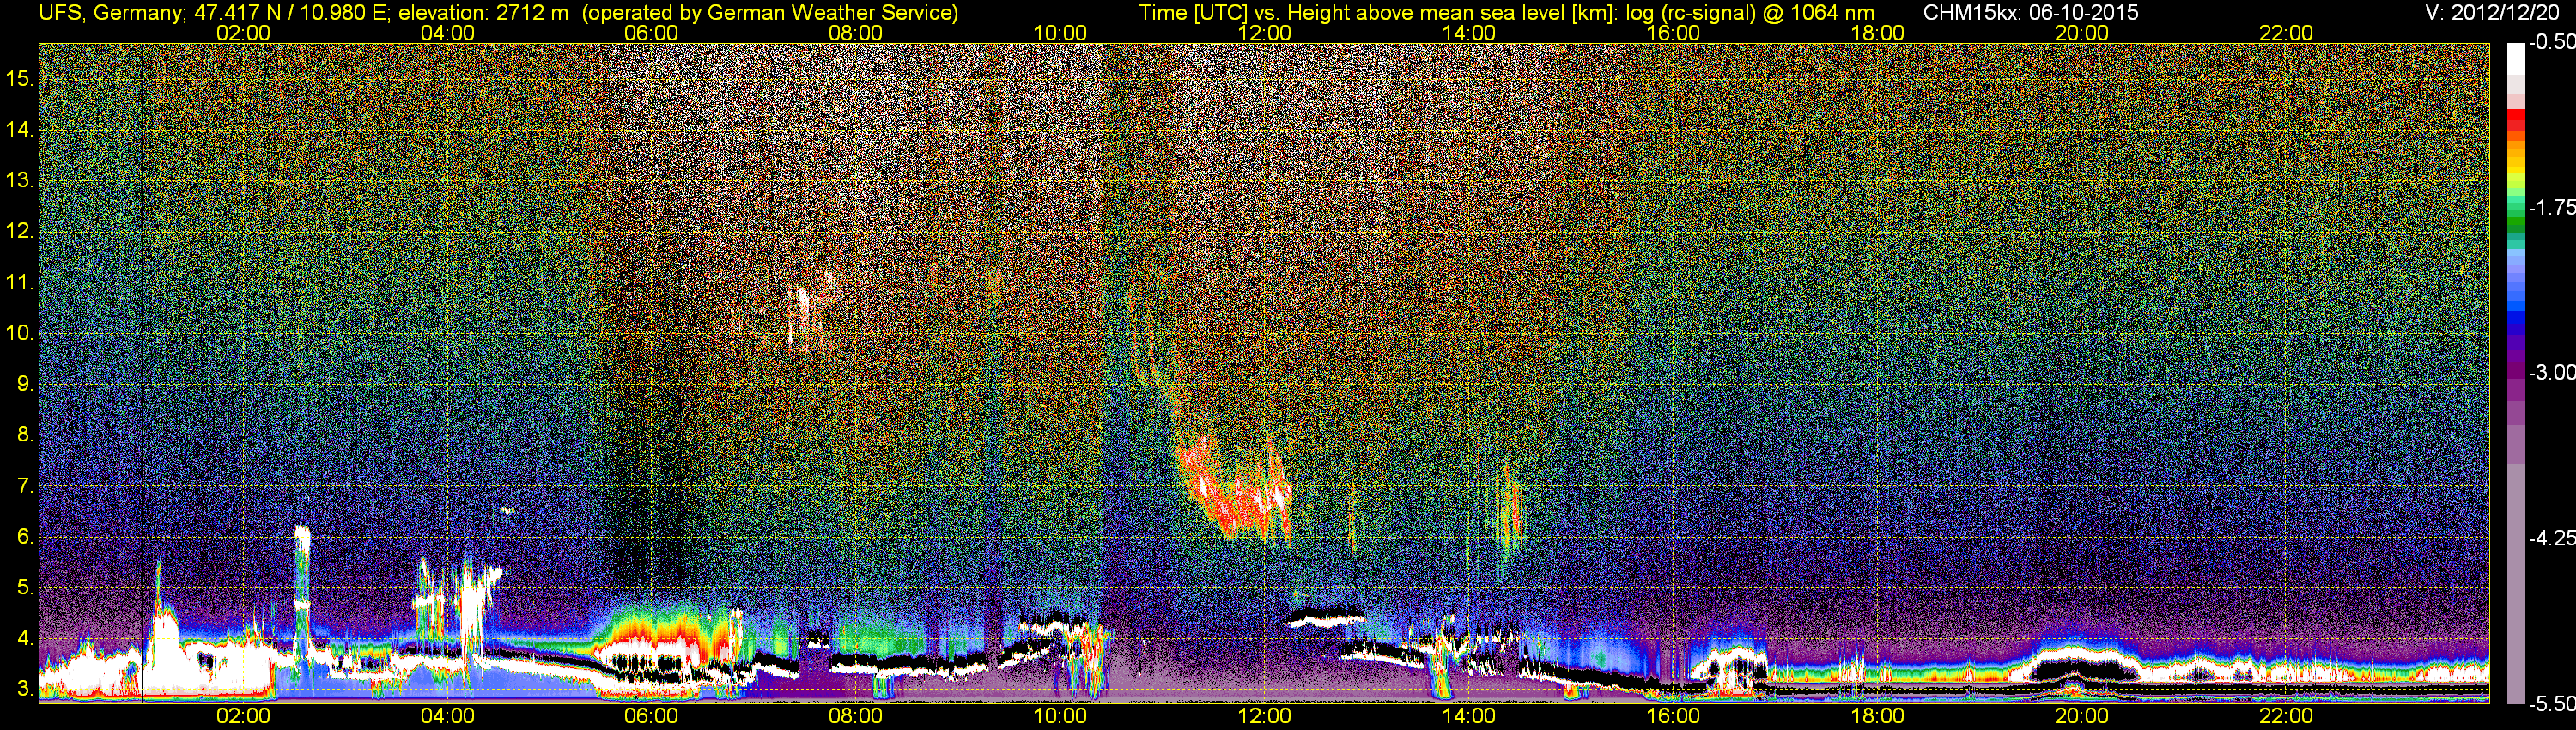
Task: Select "06:00" on the top time axis
Action: pos(651,33)
